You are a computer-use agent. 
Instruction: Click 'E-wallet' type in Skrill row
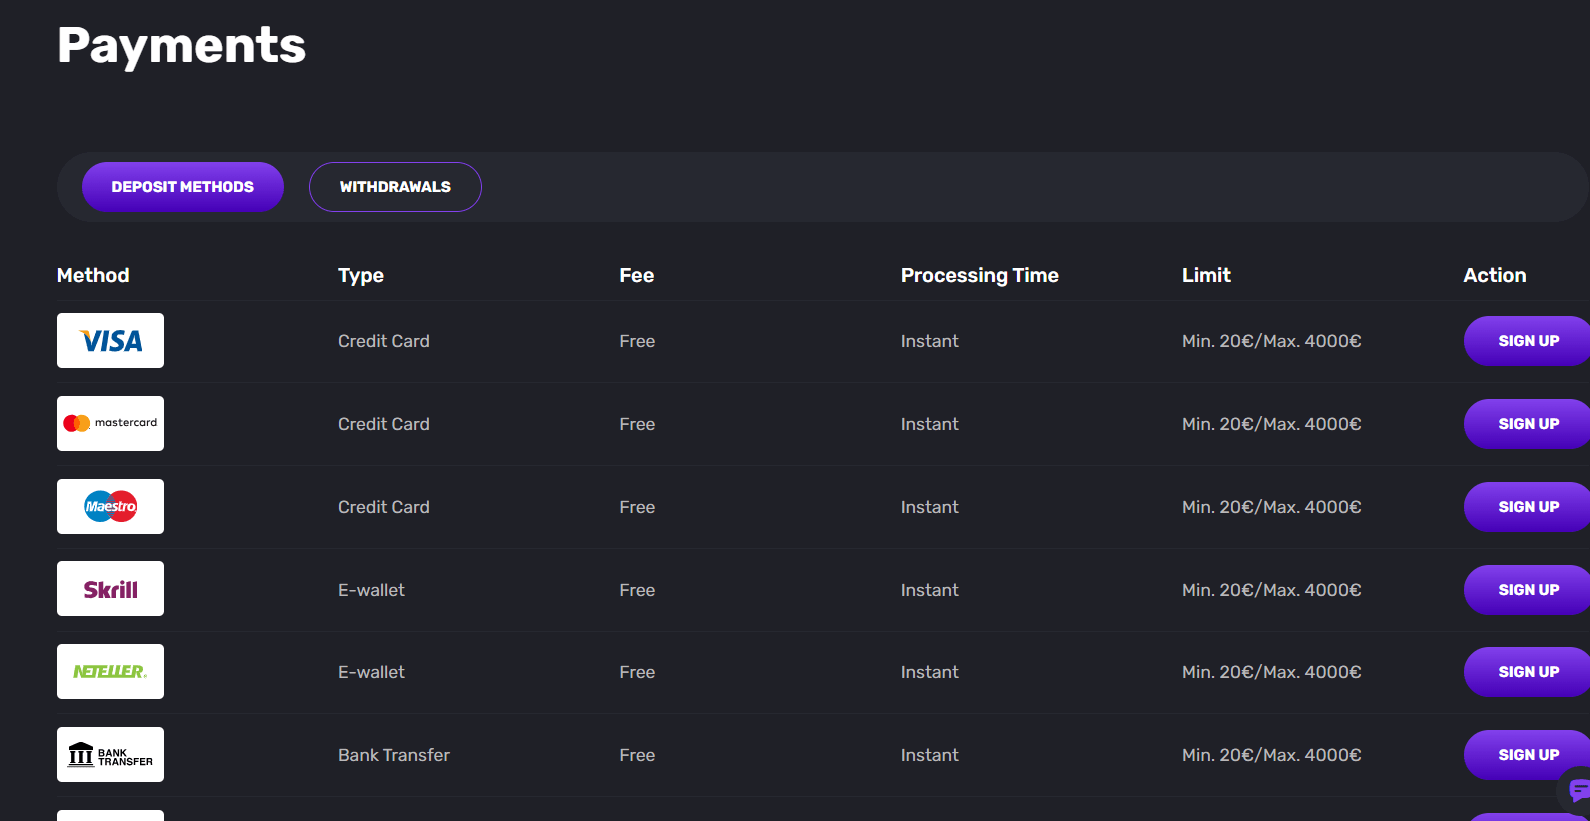371,590
